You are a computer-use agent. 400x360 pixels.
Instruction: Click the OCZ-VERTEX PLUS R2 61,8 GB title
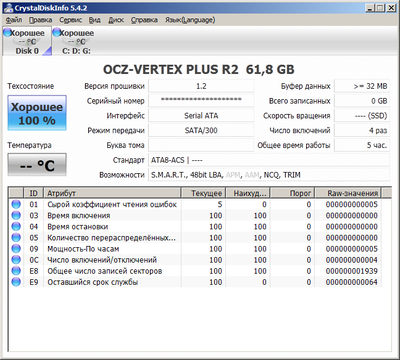(199, 70)
